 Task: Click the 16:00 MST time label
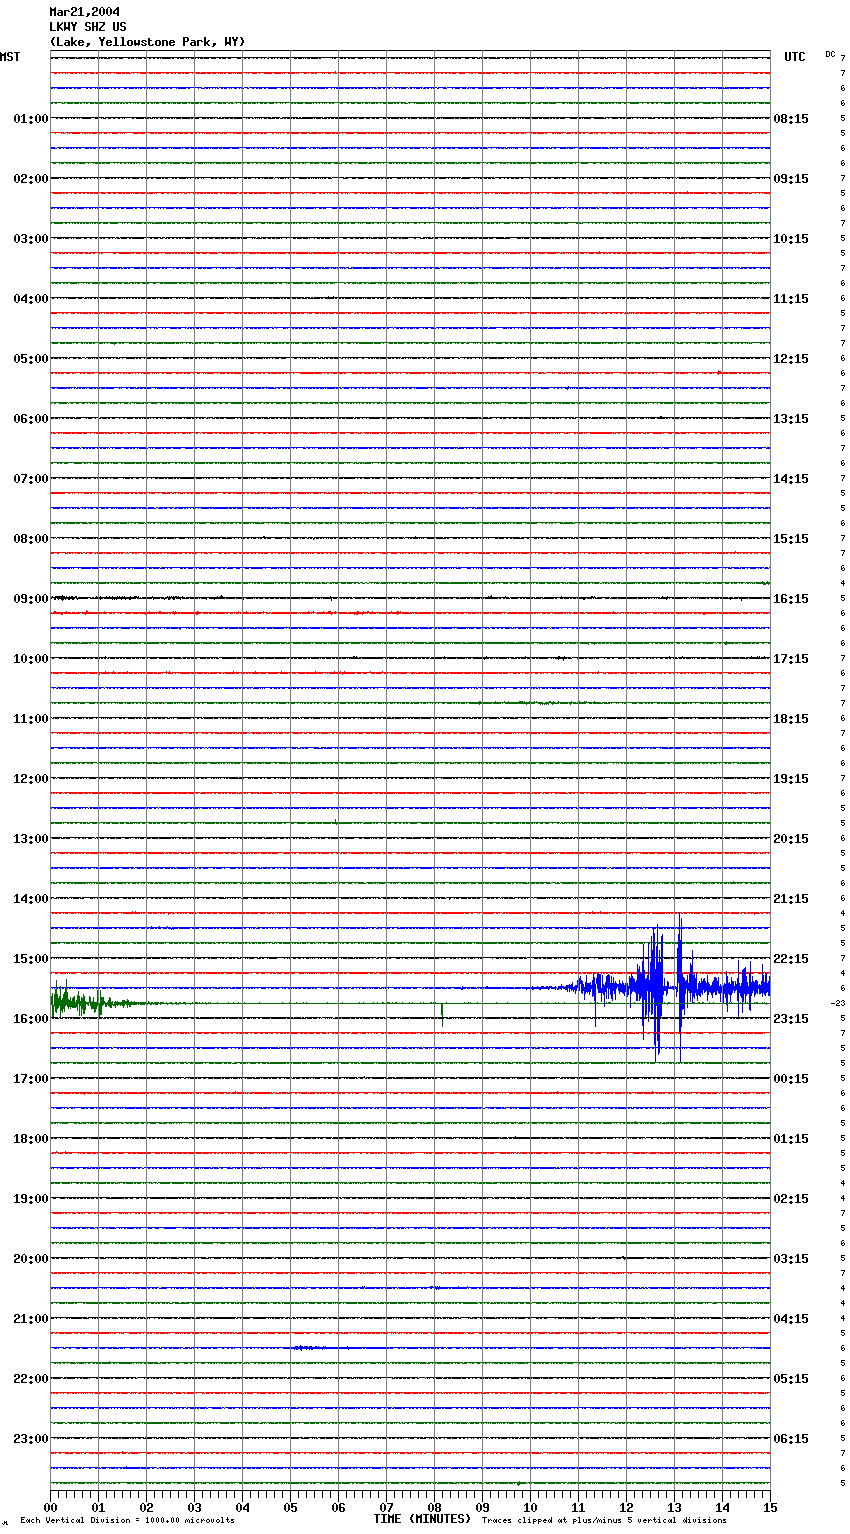[x=31, y=1019]
